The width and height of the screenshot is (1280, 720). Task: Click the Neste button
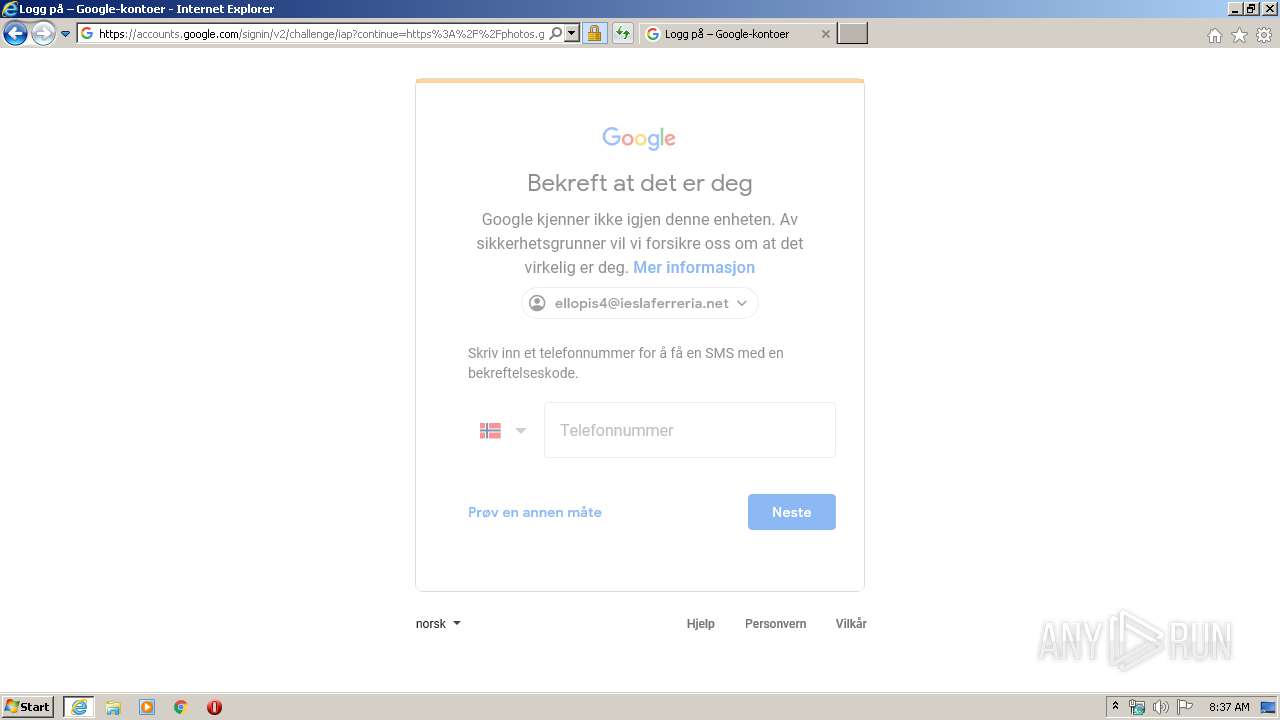792,512
